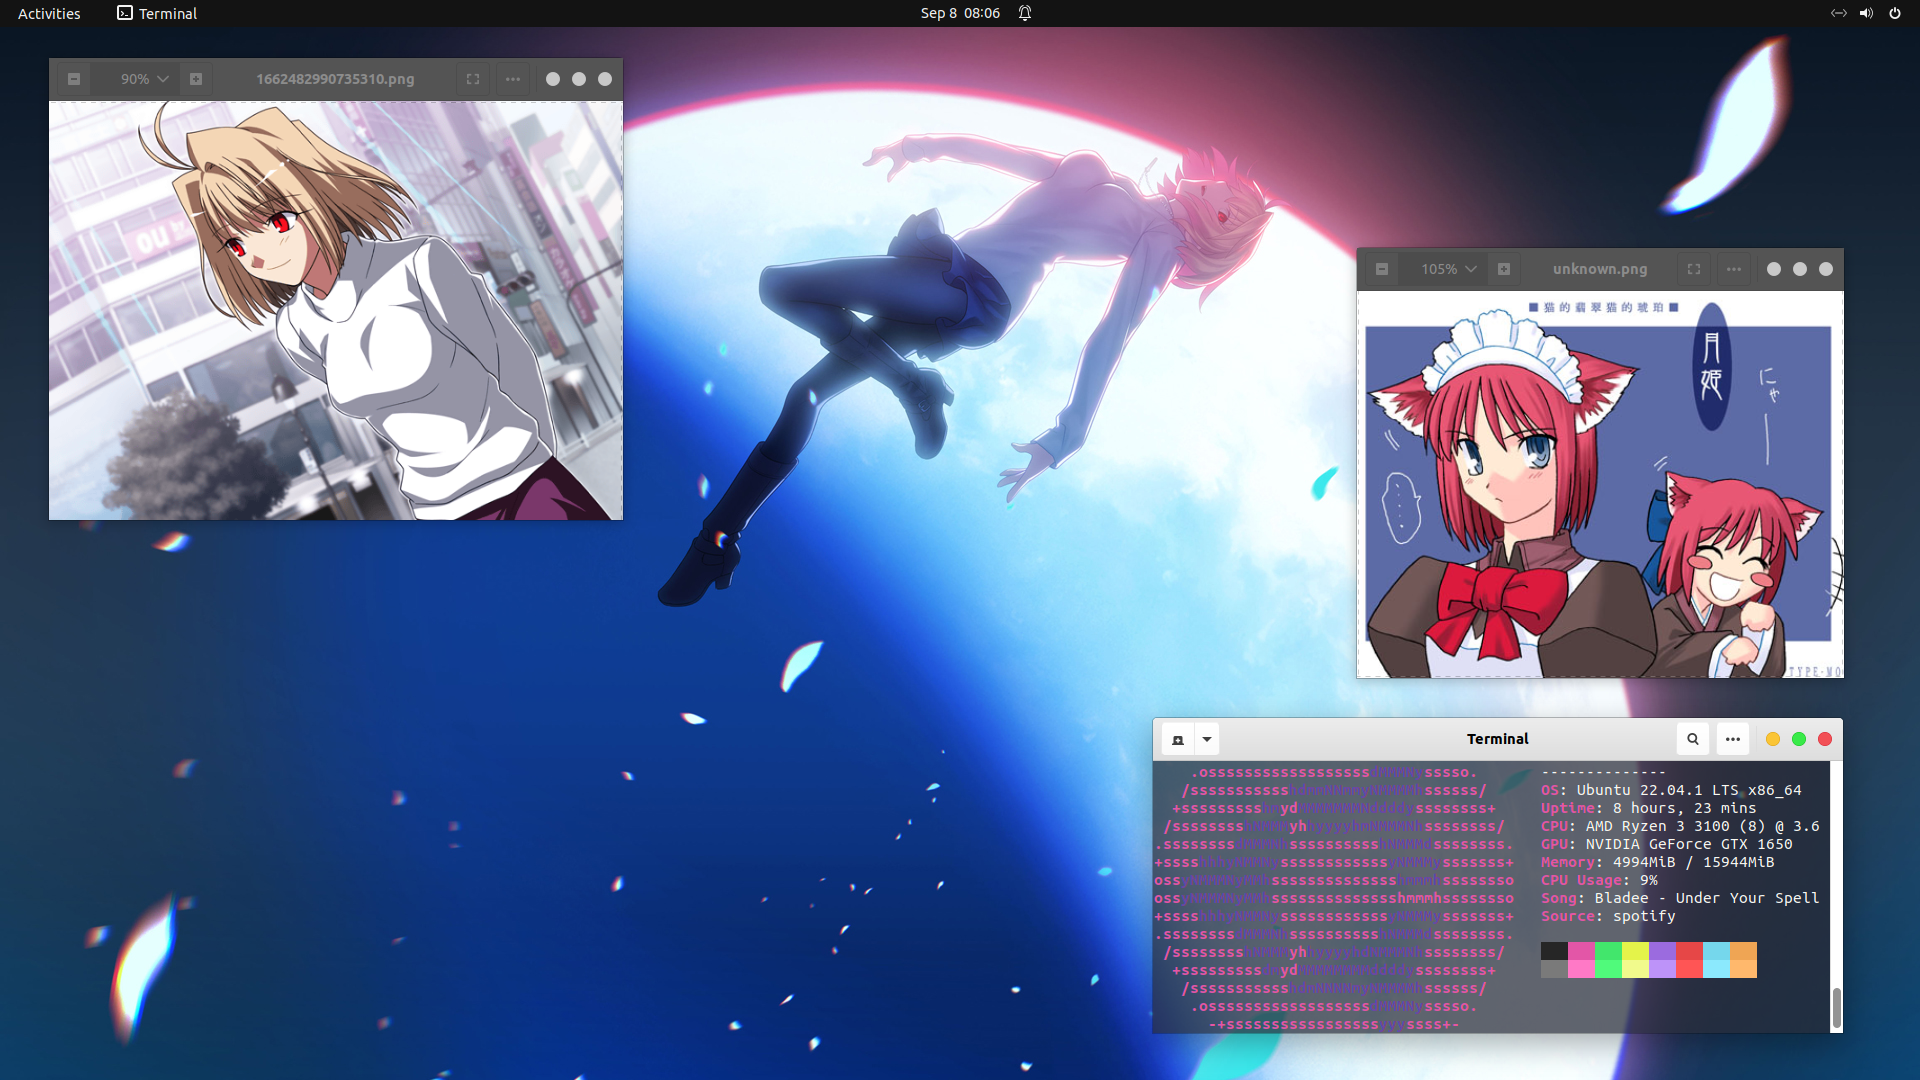
Task: Toggle fullscreen in the unknown.png viewer
Action: tap(1694, 269)
